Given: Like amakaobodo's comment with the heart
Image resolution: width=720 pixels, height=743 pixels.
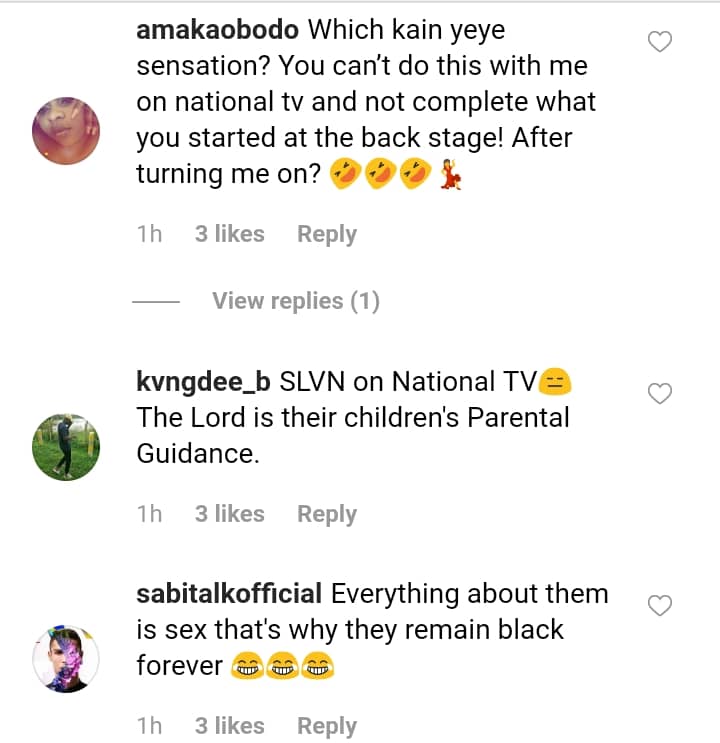Looking at the screenshot, I should tap(660, 41).
